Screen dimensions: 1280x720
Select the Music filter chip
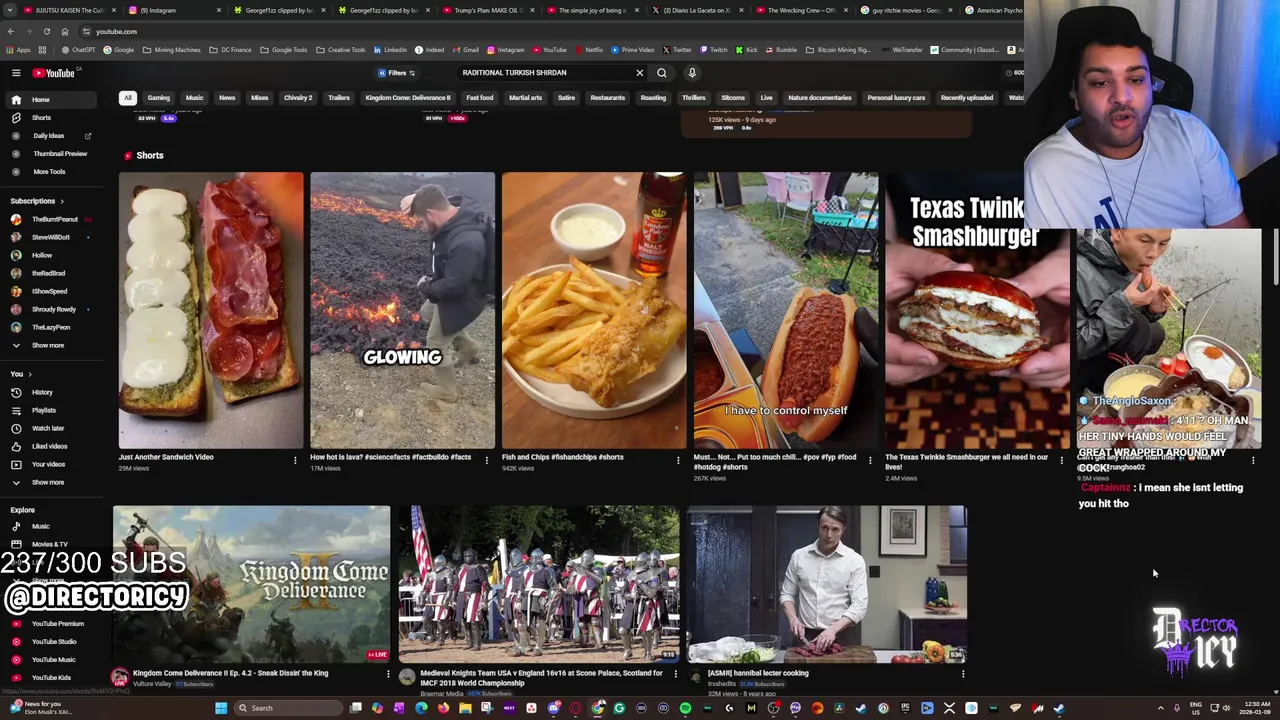click(194, 98)
